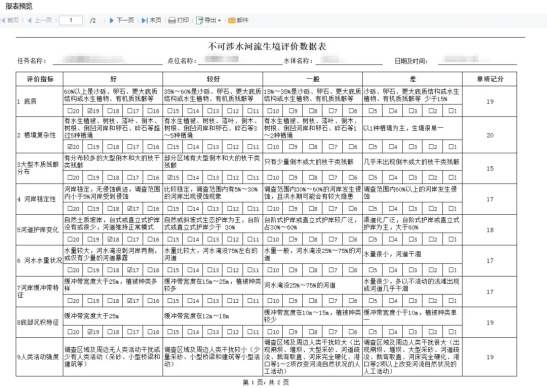Click the page number input field

[x=71, y=20]
